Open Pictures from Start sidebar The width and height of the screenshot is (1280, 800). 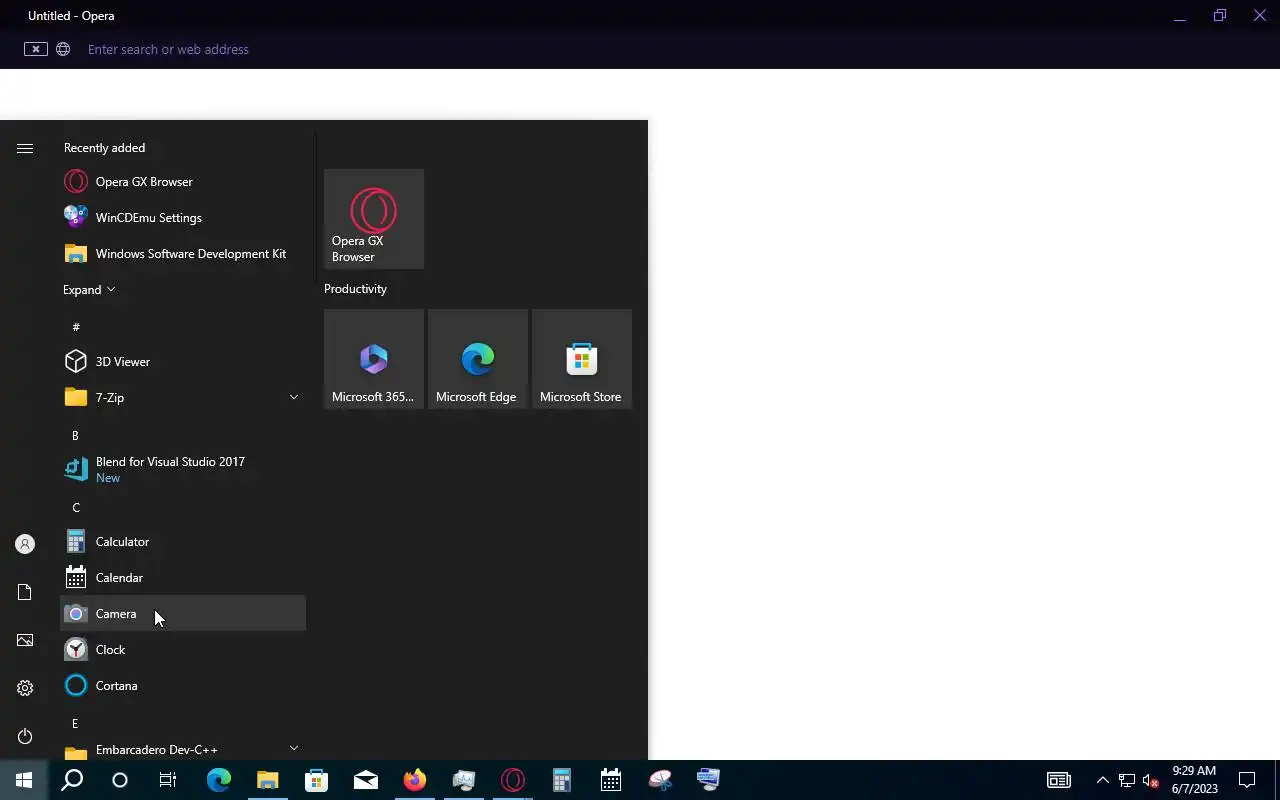point(25,640)
